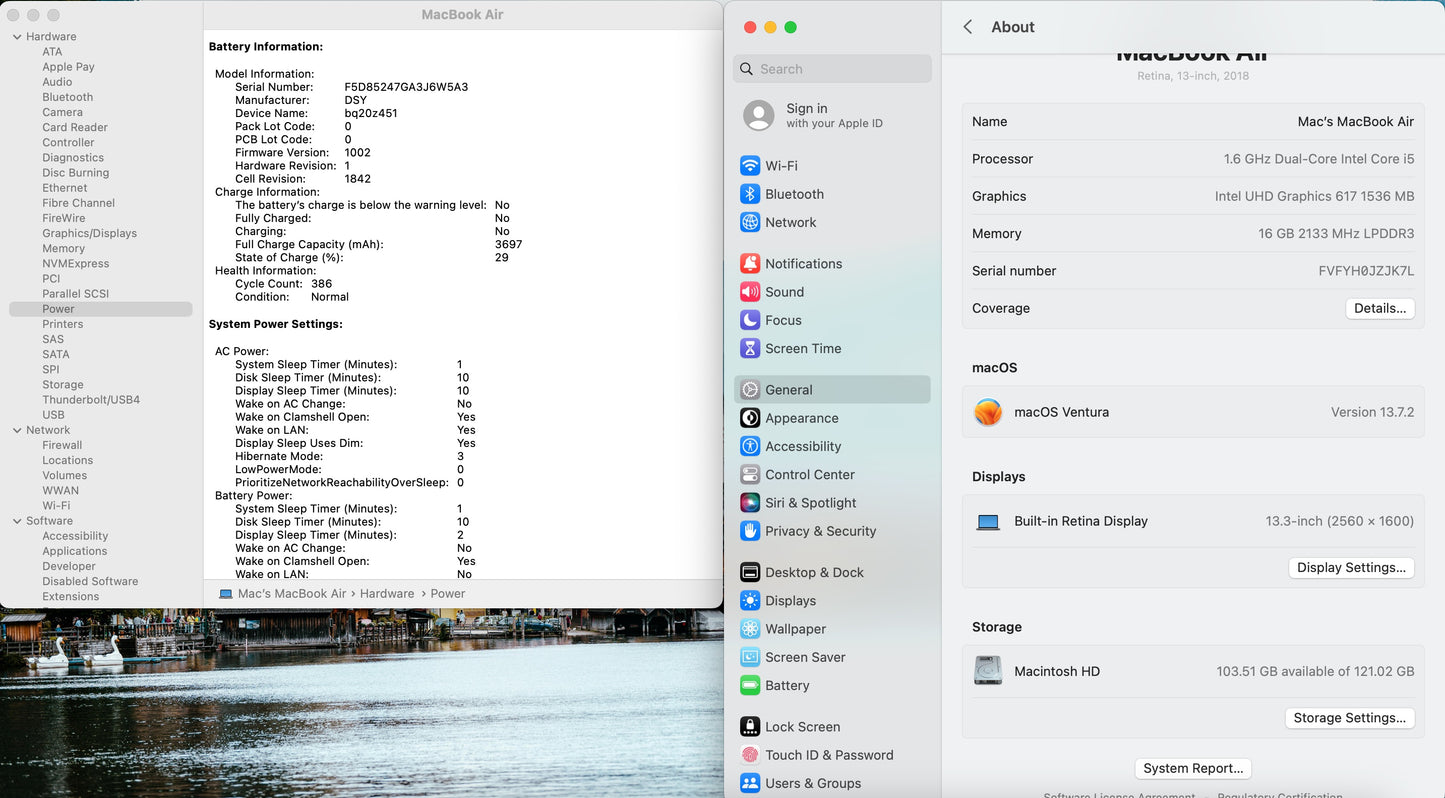The image size is (1445, 798).
Task: Open Privacy & Security settings
Action: click(820, 531)
